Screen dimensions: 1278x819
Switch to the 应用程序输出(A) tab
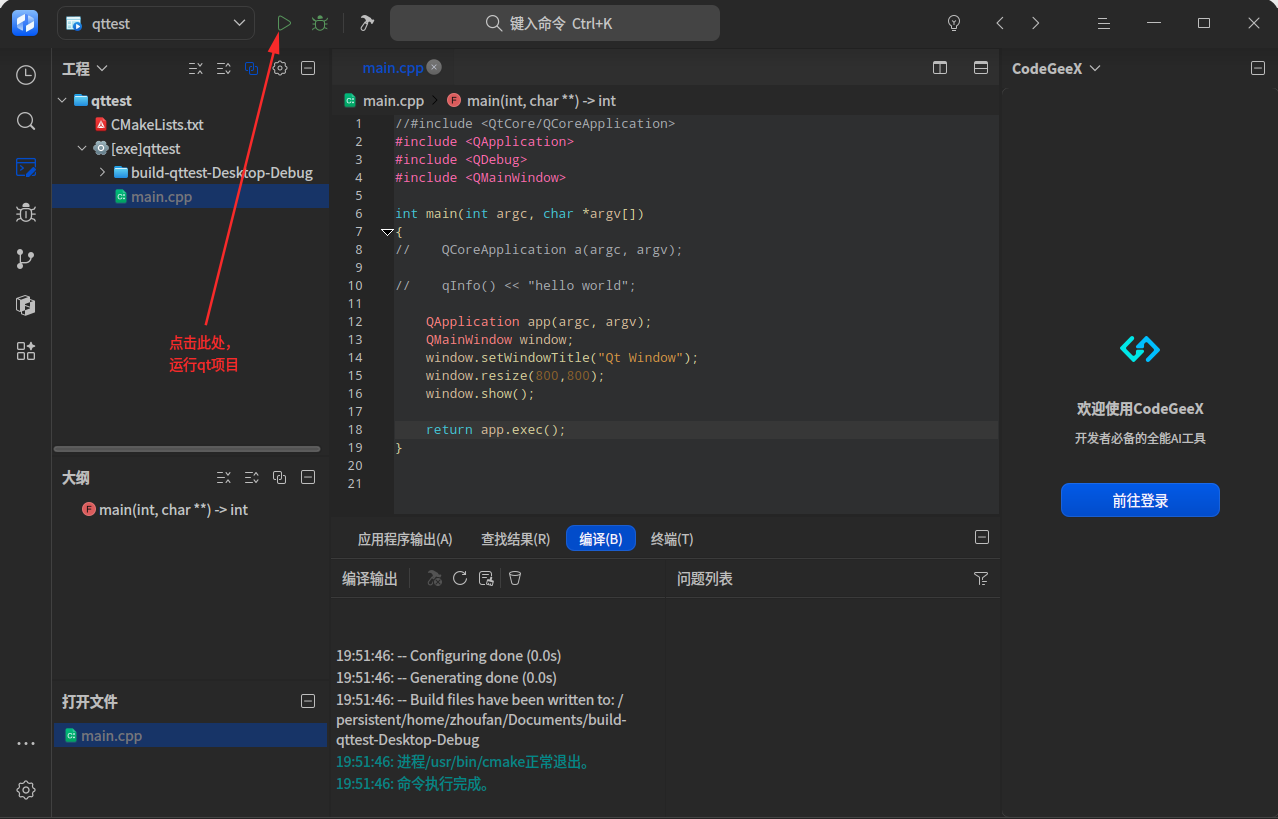tap(405, 539)
